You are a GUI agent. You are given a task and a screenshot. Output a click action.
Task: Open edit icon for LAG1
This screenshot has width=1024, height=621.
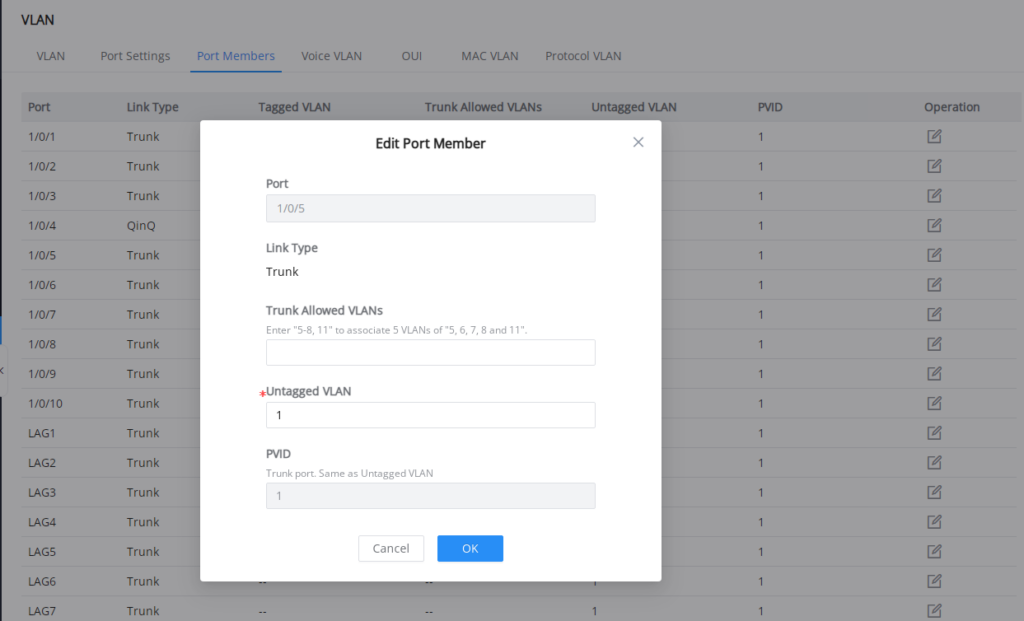[x=934, y=433]
